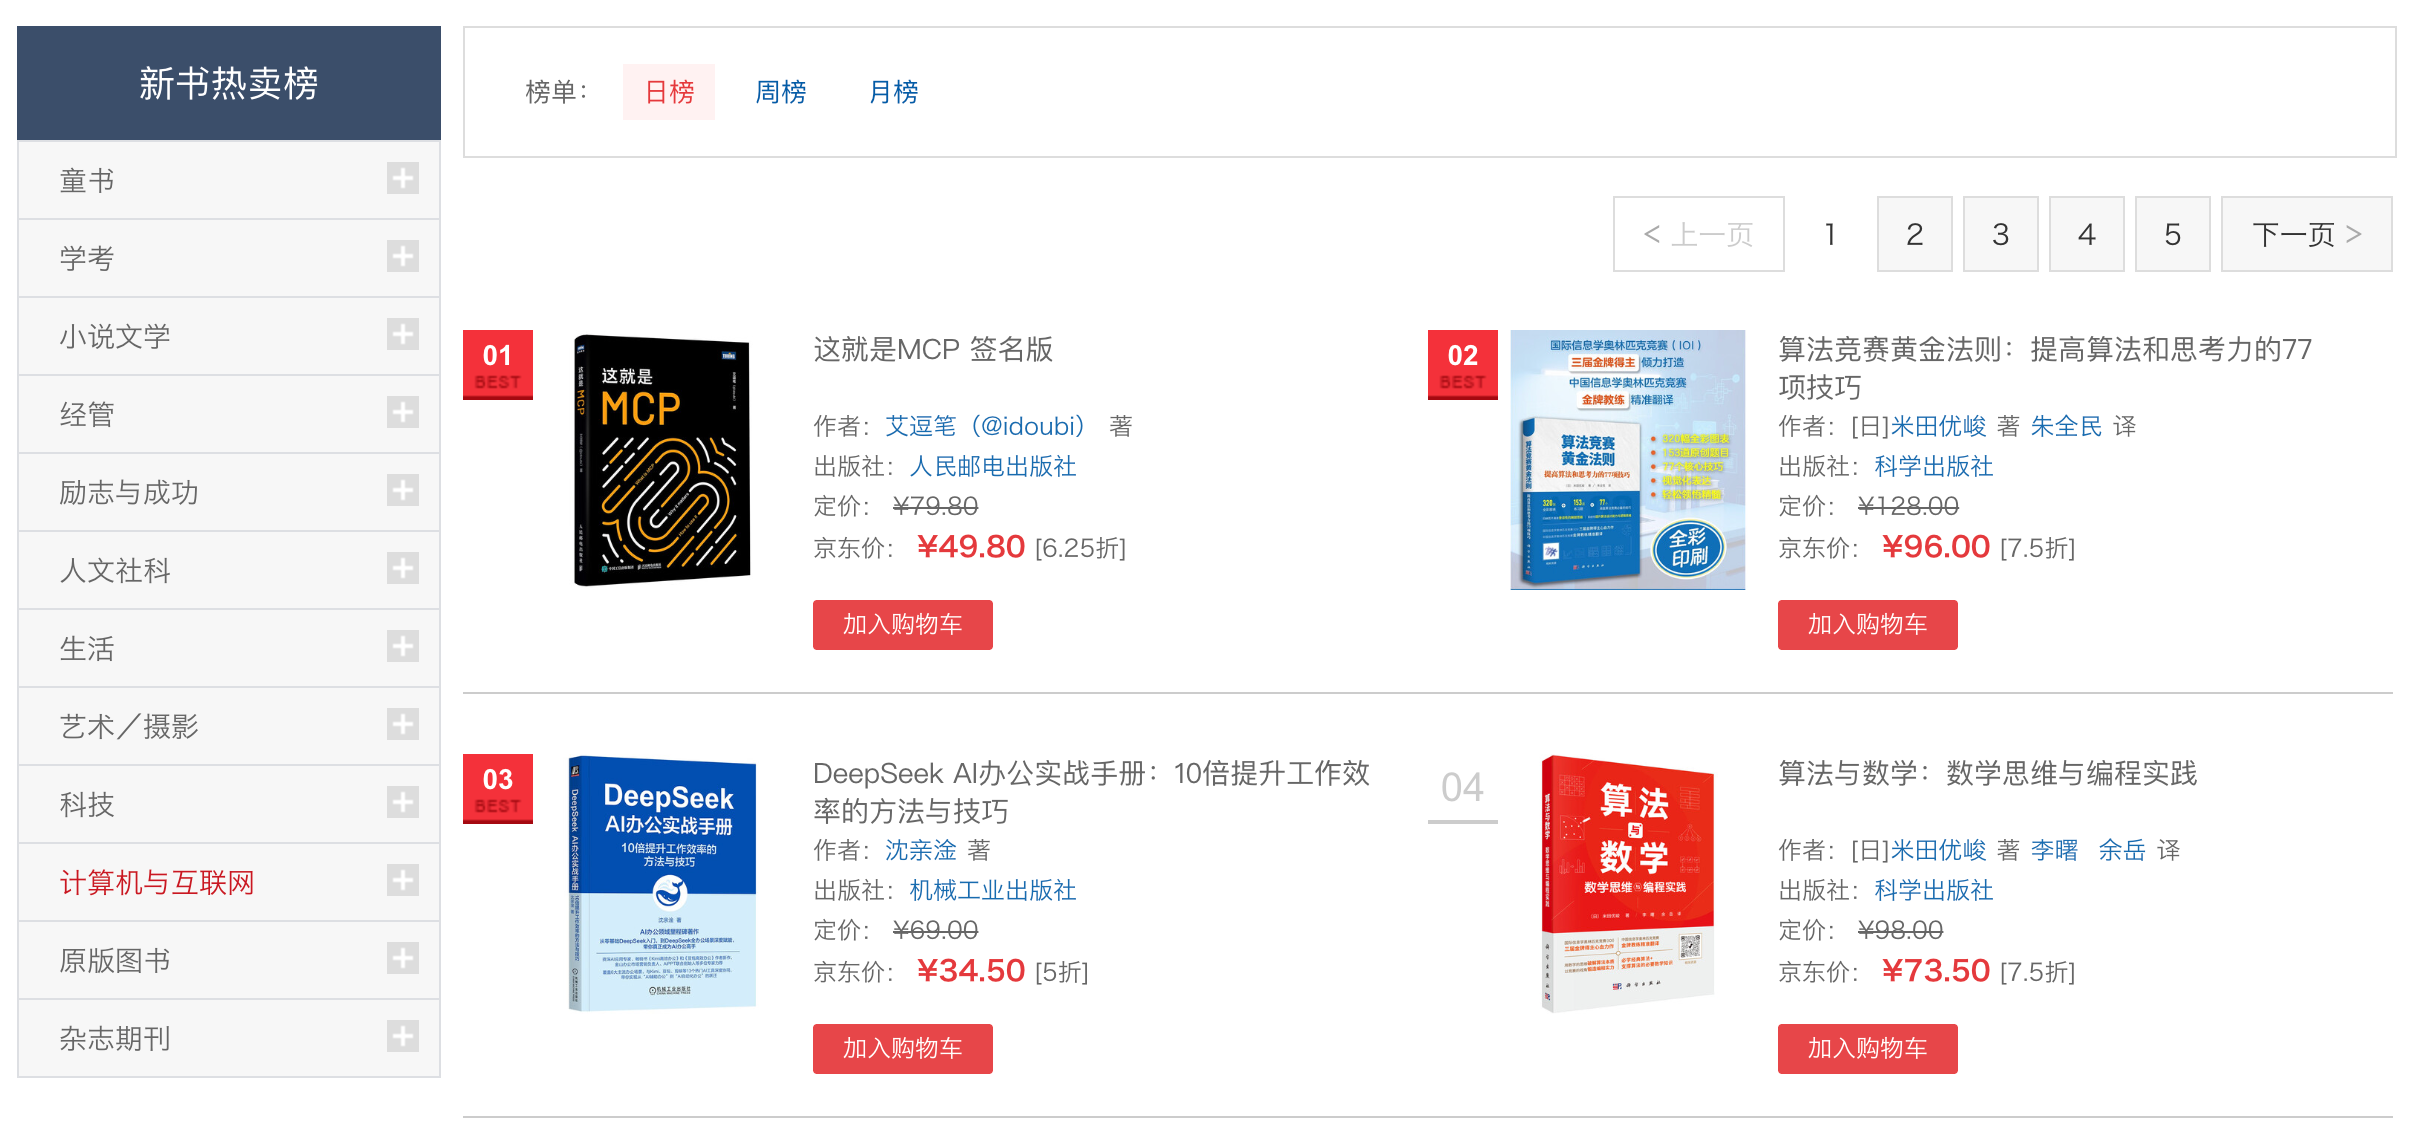Select the 日榜 daily ranking tab
2428x1148 pixels.
[x=669, y=92]
